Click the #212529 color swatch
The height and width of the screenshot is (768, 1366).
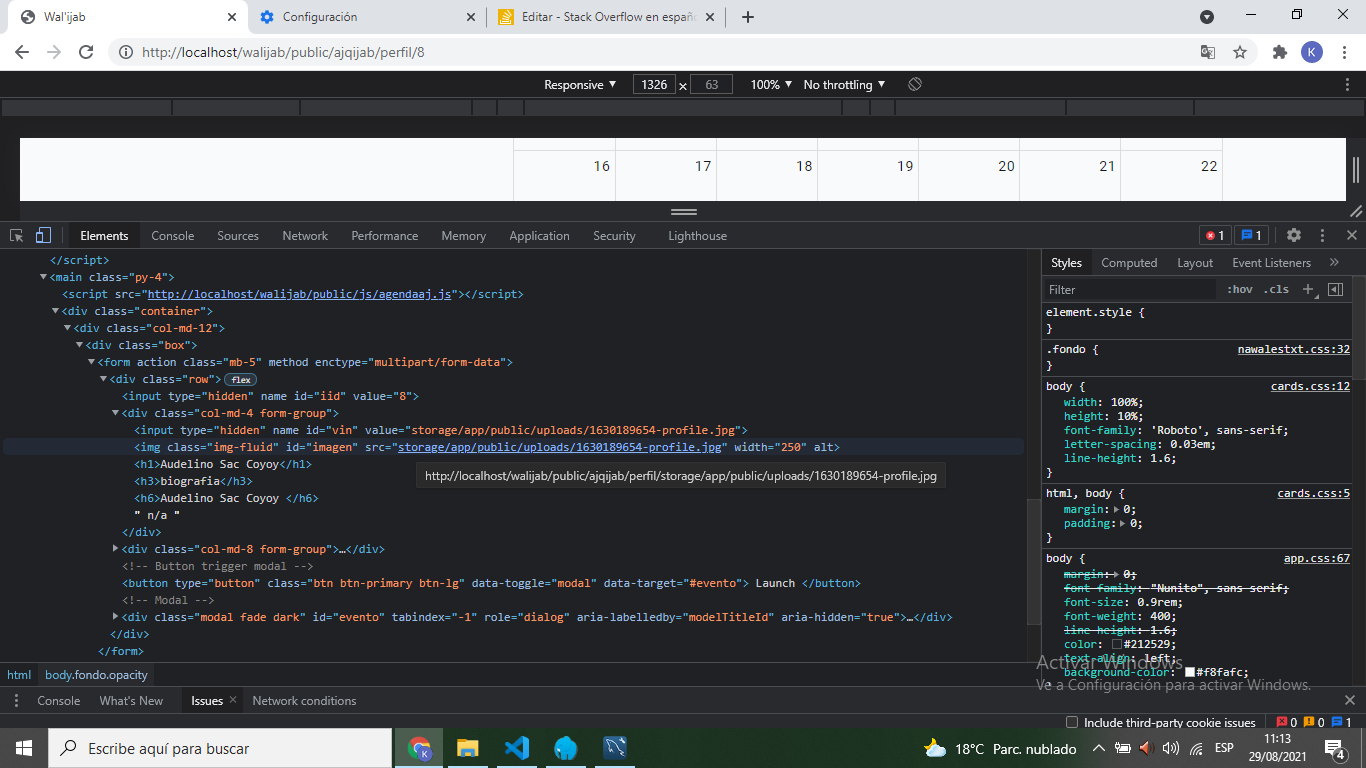(1117, 645)
